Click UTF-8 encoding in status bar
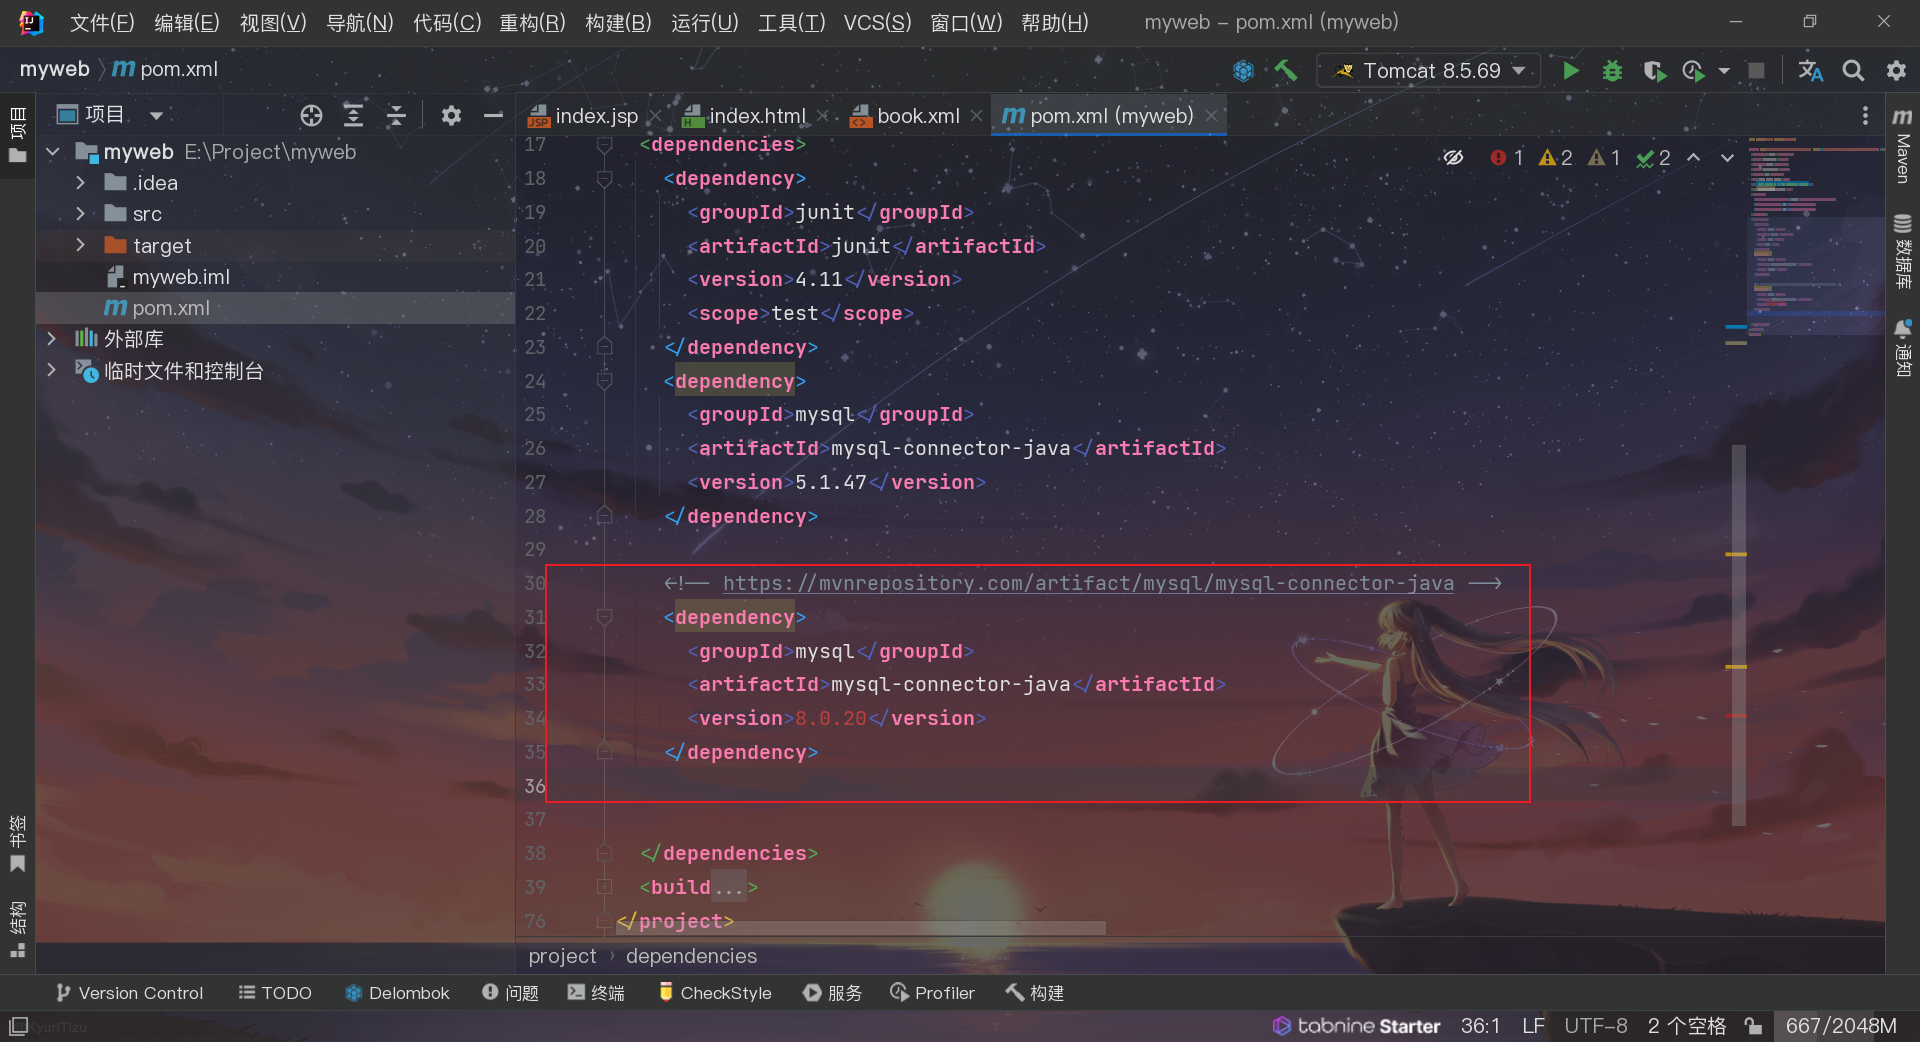The height and width of the screenshot is (1042, 1920). point(1595,1026)
